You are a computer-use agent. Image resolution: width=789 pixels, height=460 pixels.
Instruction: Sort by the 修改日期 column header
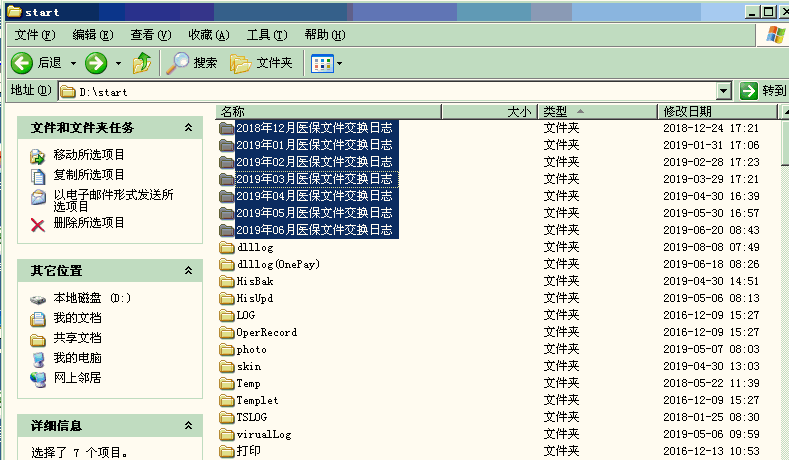(718, 111)
